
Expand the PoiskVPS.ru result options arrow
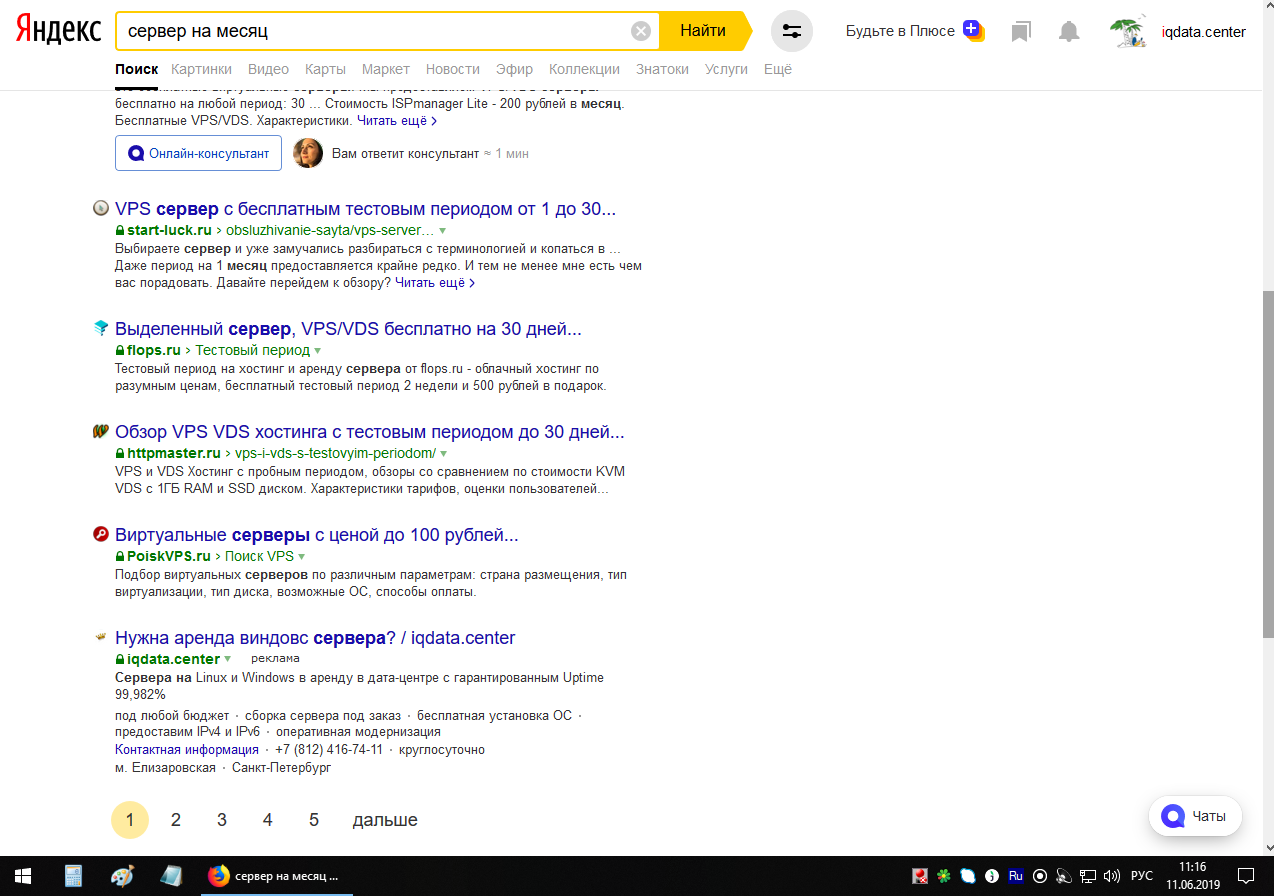pyautogui.click(x=301, y=557)
